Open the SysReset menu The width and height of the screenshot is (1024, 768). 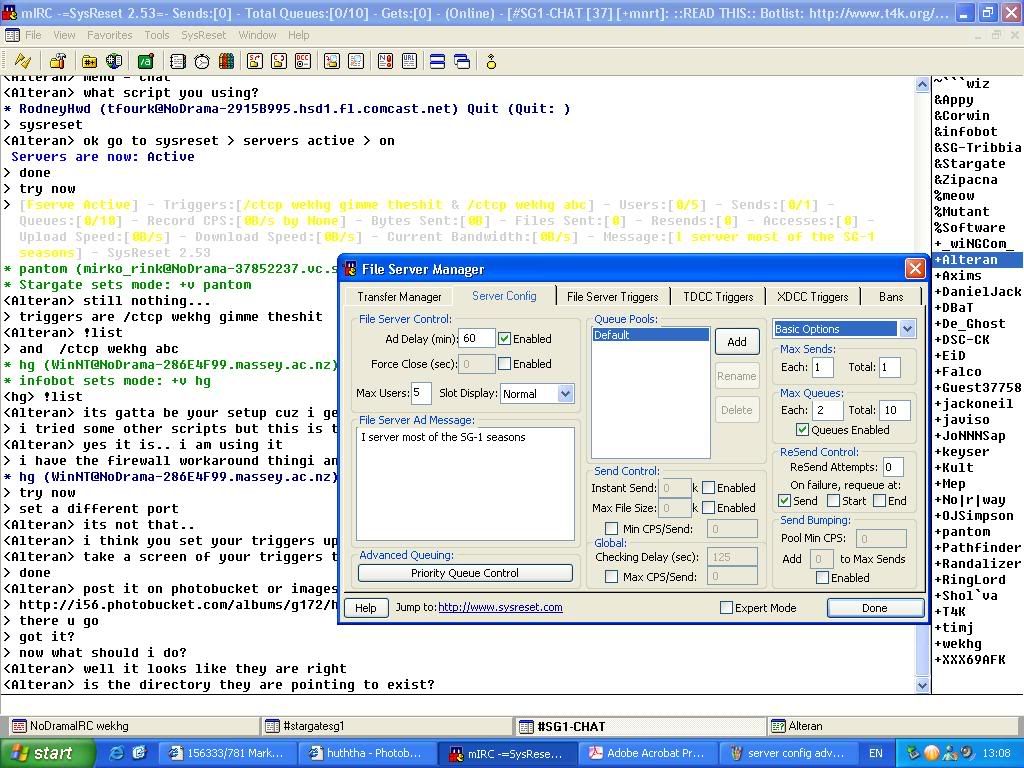pos(203,35)
